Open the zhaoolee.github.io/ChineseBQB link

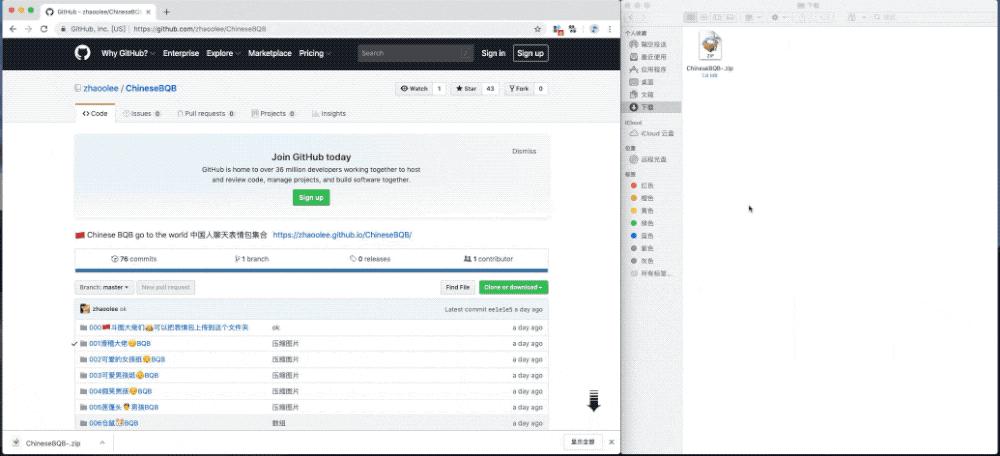point(342,235)
